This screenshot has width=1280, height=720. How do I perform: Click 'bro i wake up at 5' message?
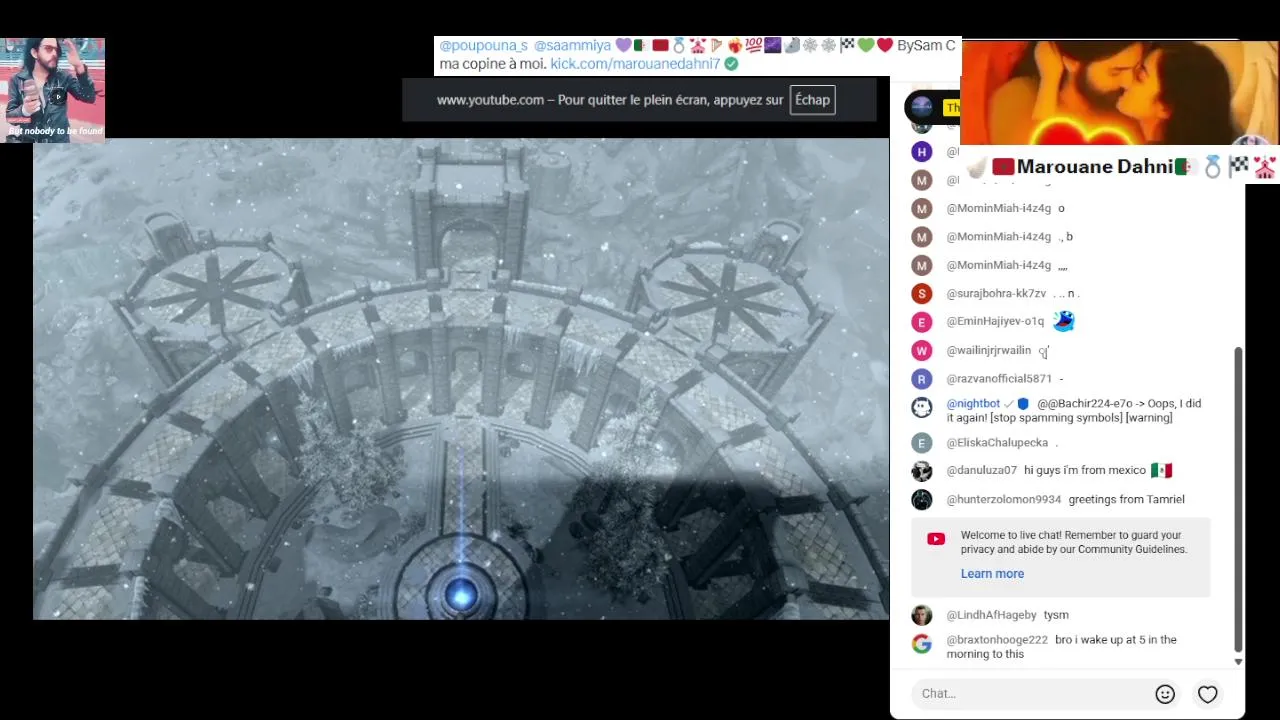(1062, 647)
